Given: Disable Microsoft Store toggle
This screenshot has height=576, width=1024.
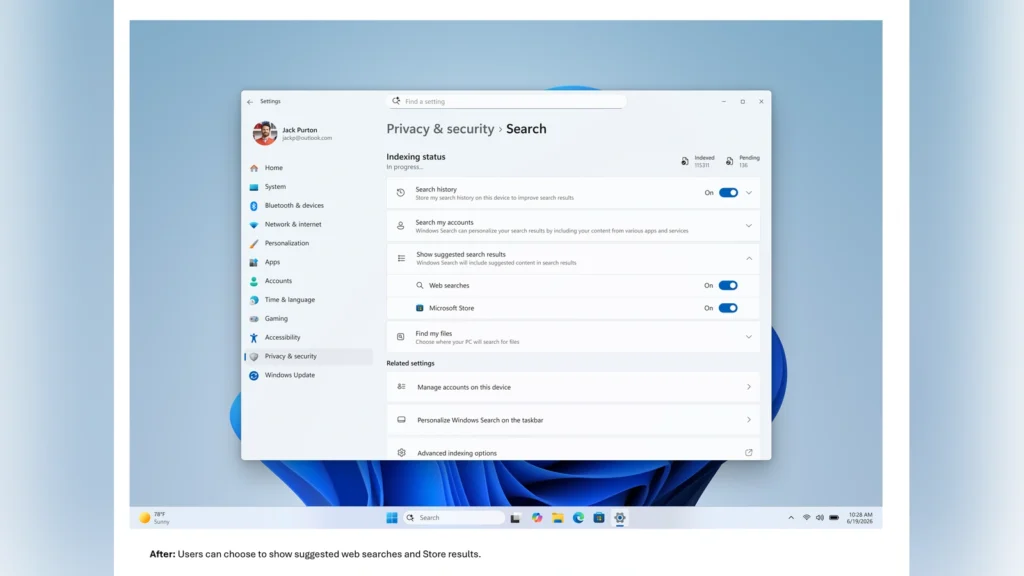Looking at the screenshot, I should click(728, 308).
